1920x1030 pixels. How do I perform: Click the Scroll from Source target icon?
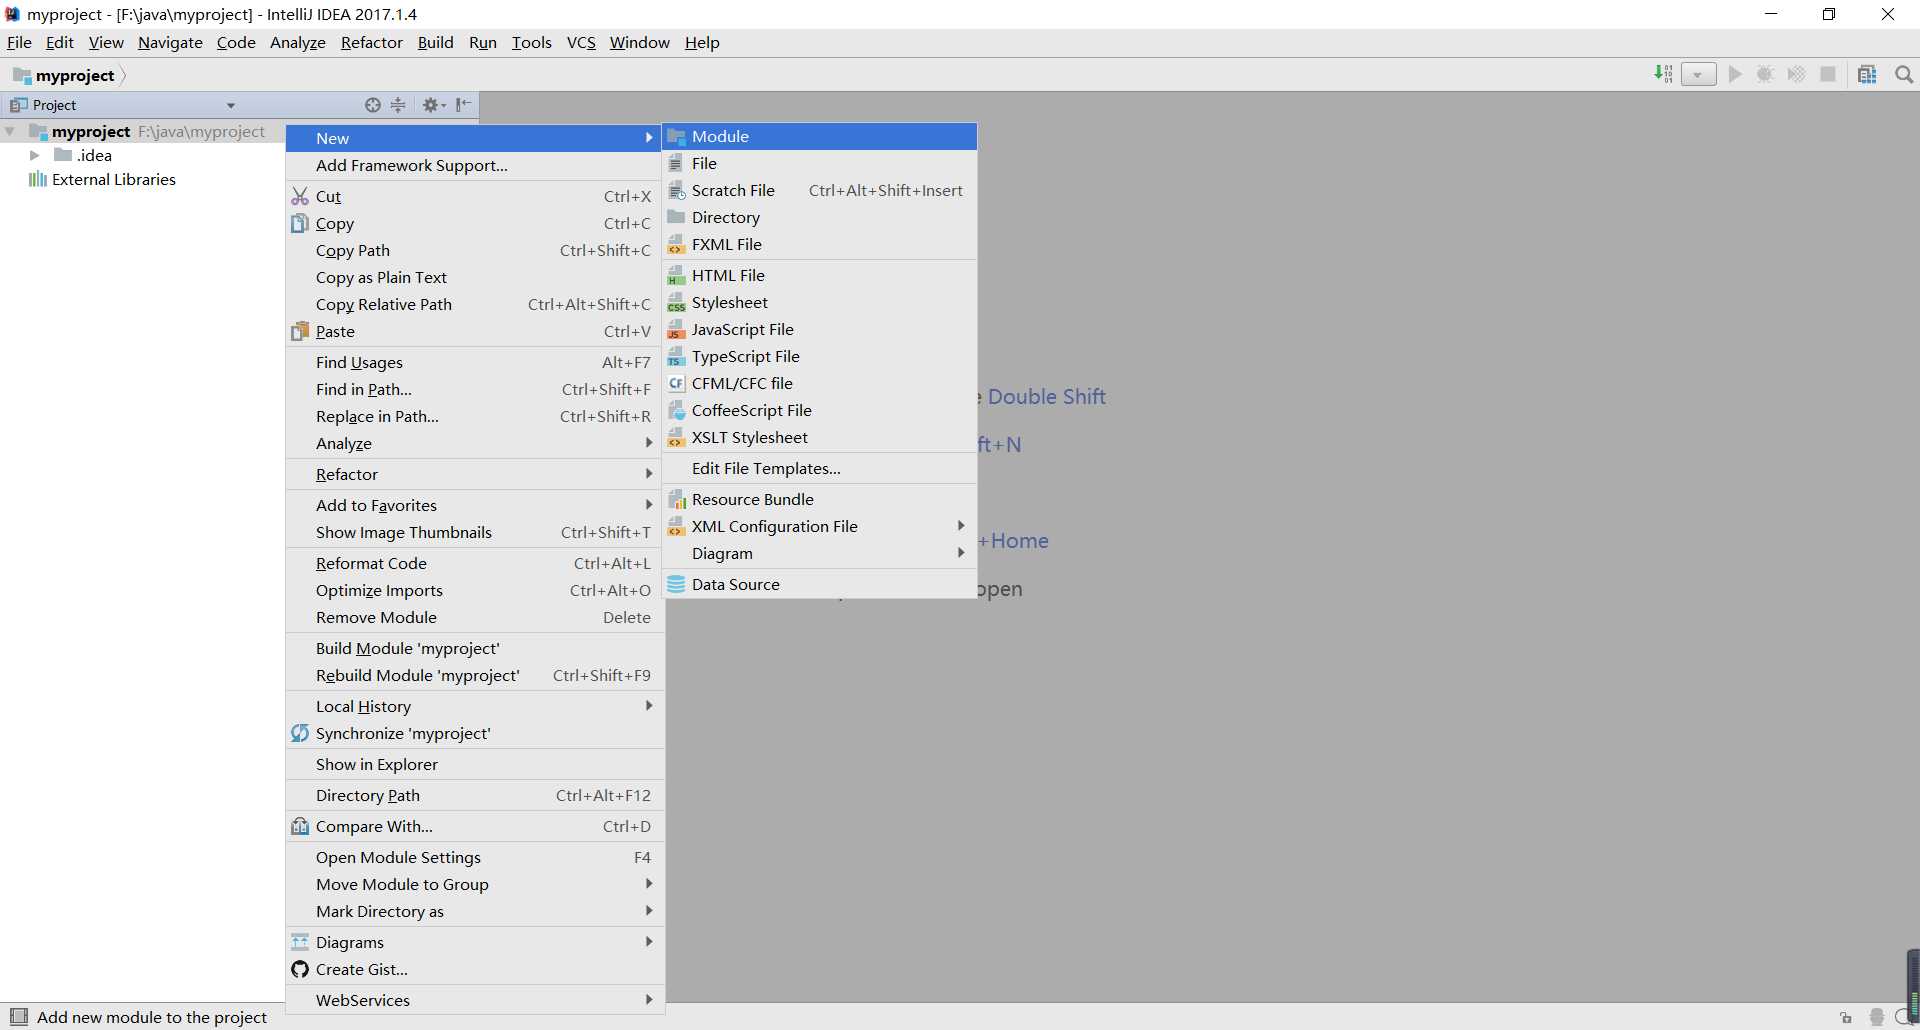pos(373,105)
